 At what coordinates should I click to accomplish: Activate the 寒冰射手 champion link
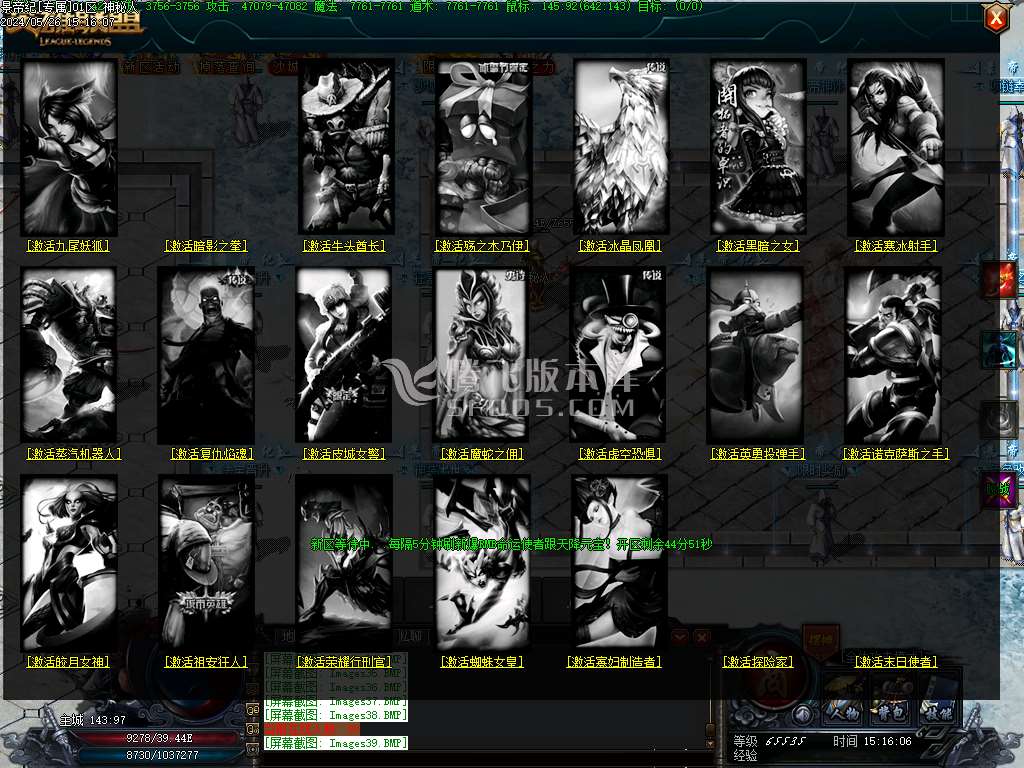tap(896, 246)
